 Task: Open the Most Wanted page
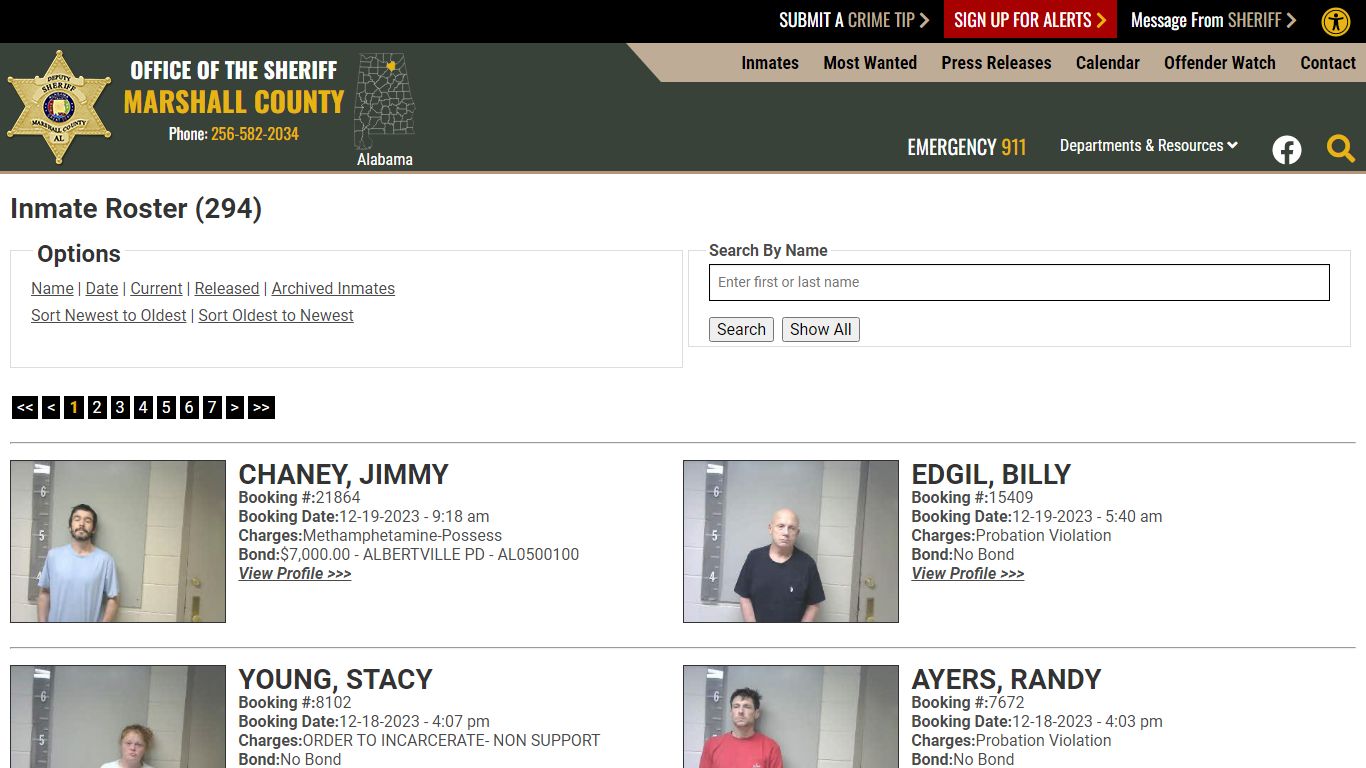tap(870, 62)
